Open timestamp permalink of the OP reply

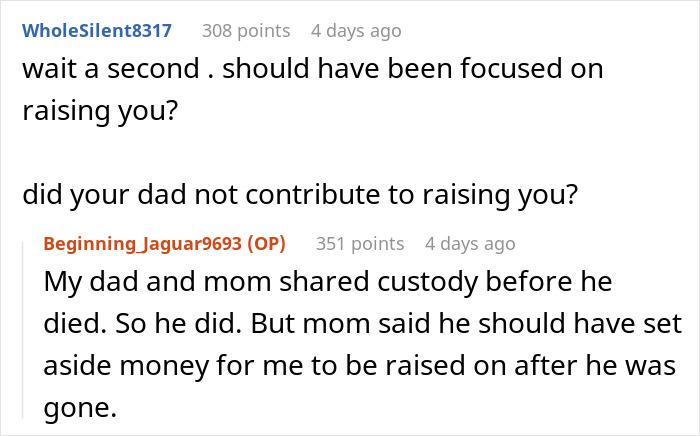(470, 243)
